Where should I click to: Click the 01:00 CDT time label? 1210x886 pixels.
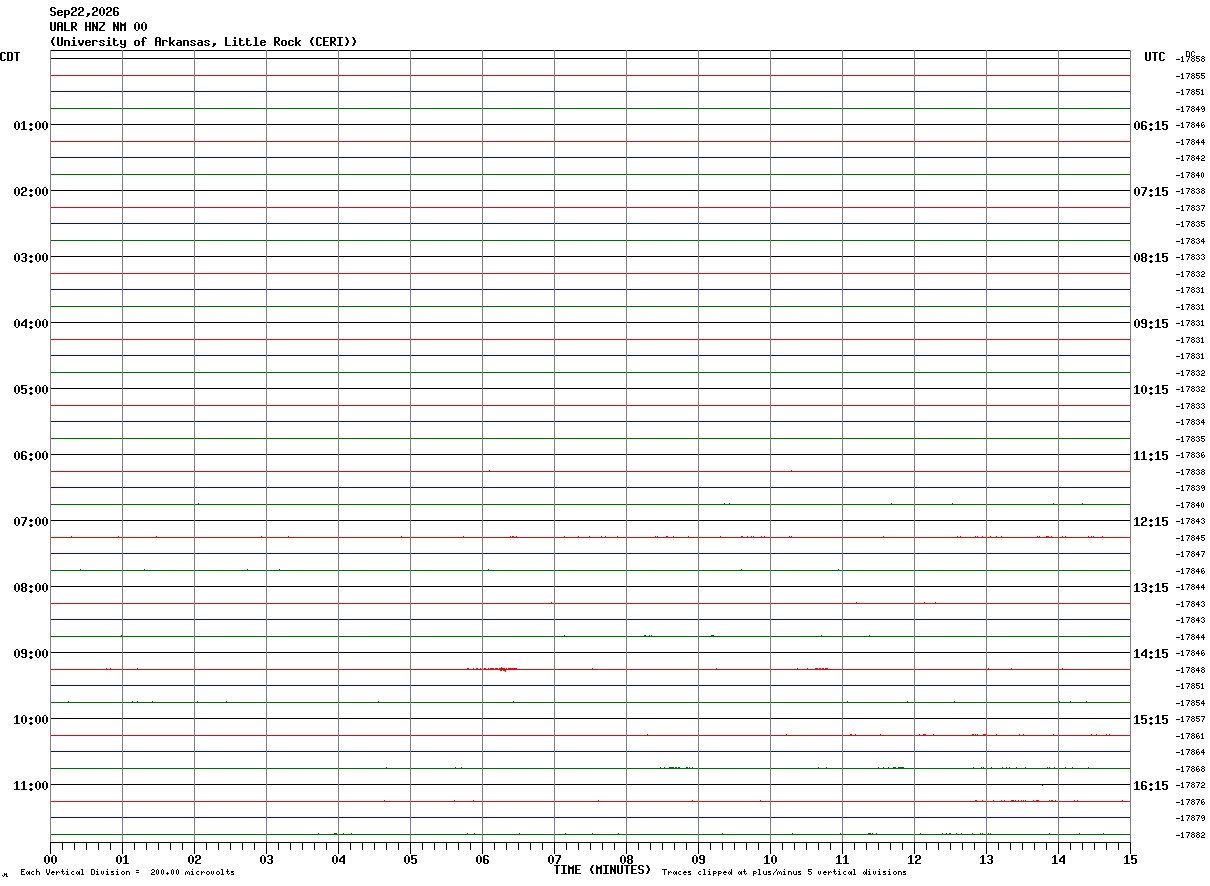31,126
